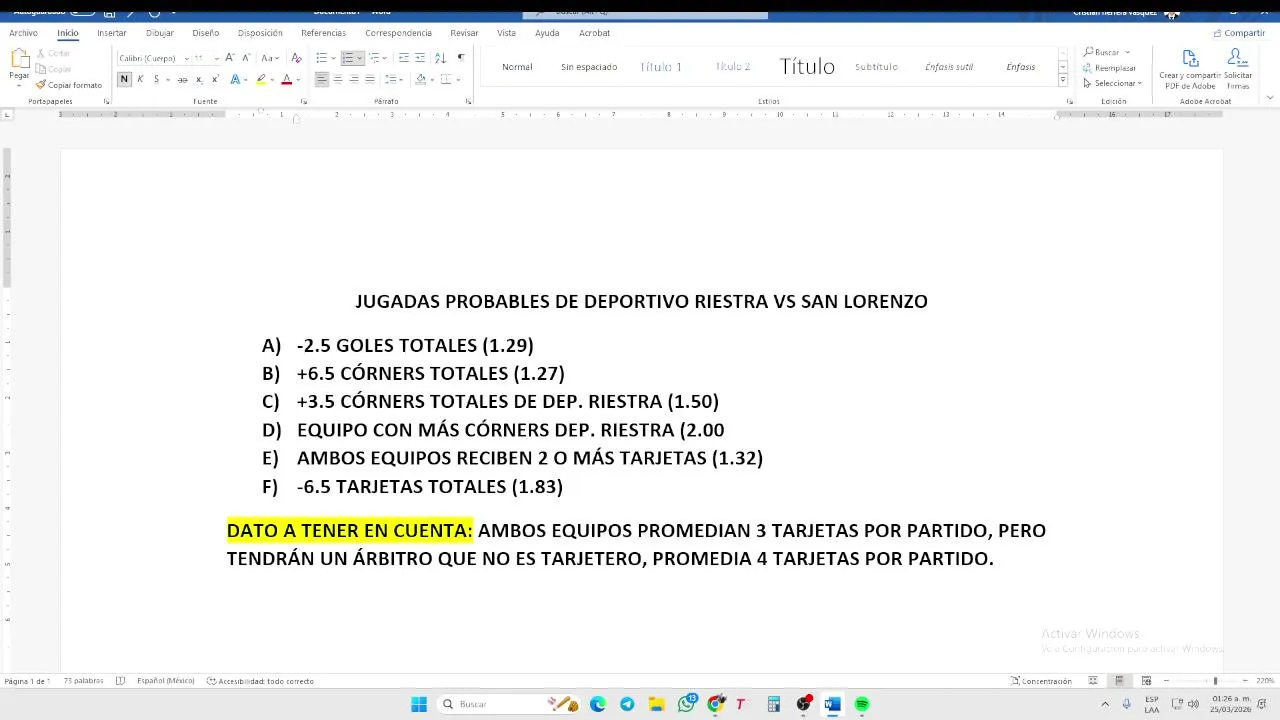Toggle subscript formatting

199,79
